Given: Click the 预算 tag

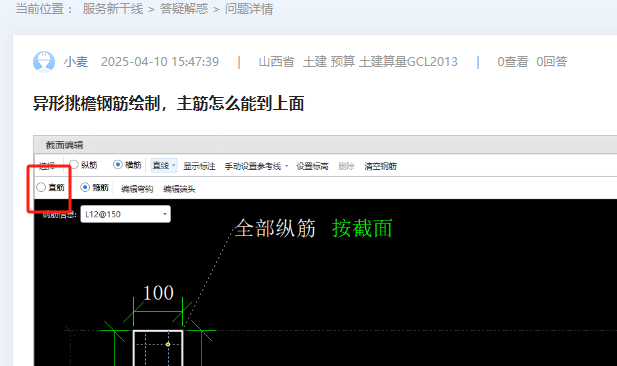Looking at the screenshot, I should [343, 62].
